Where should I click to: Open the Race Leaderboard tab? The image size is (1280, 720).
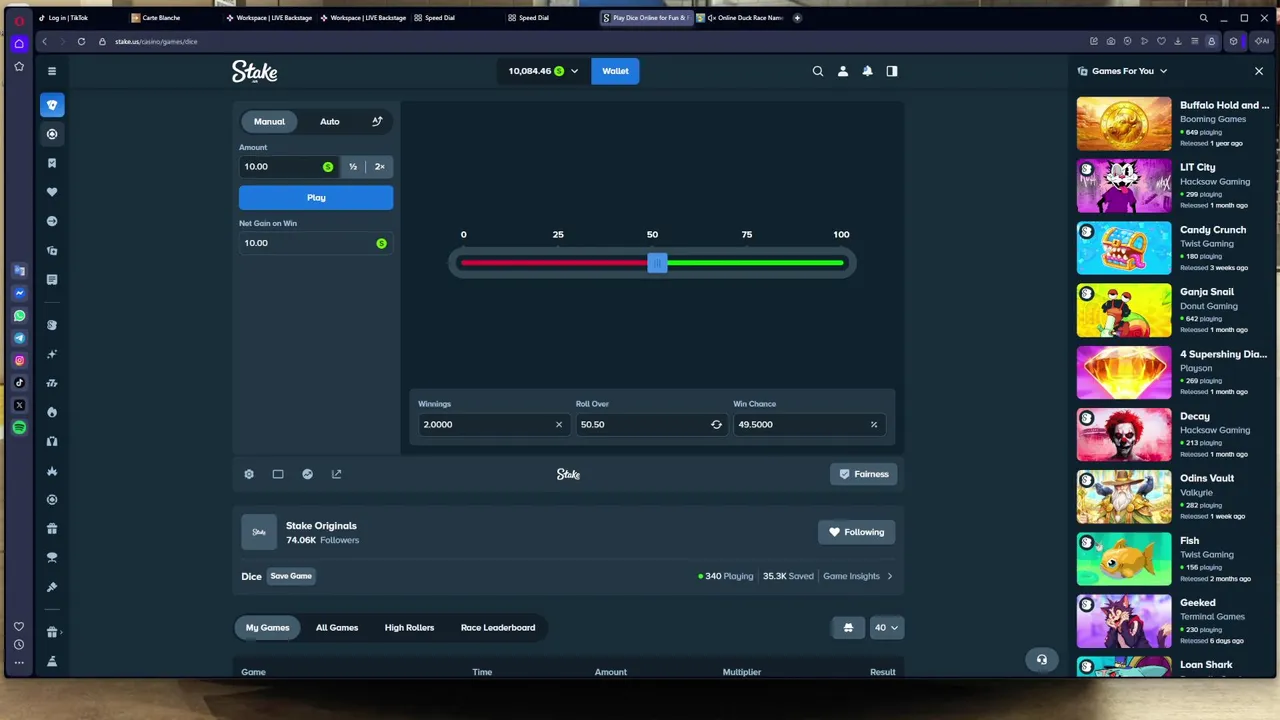498,628
